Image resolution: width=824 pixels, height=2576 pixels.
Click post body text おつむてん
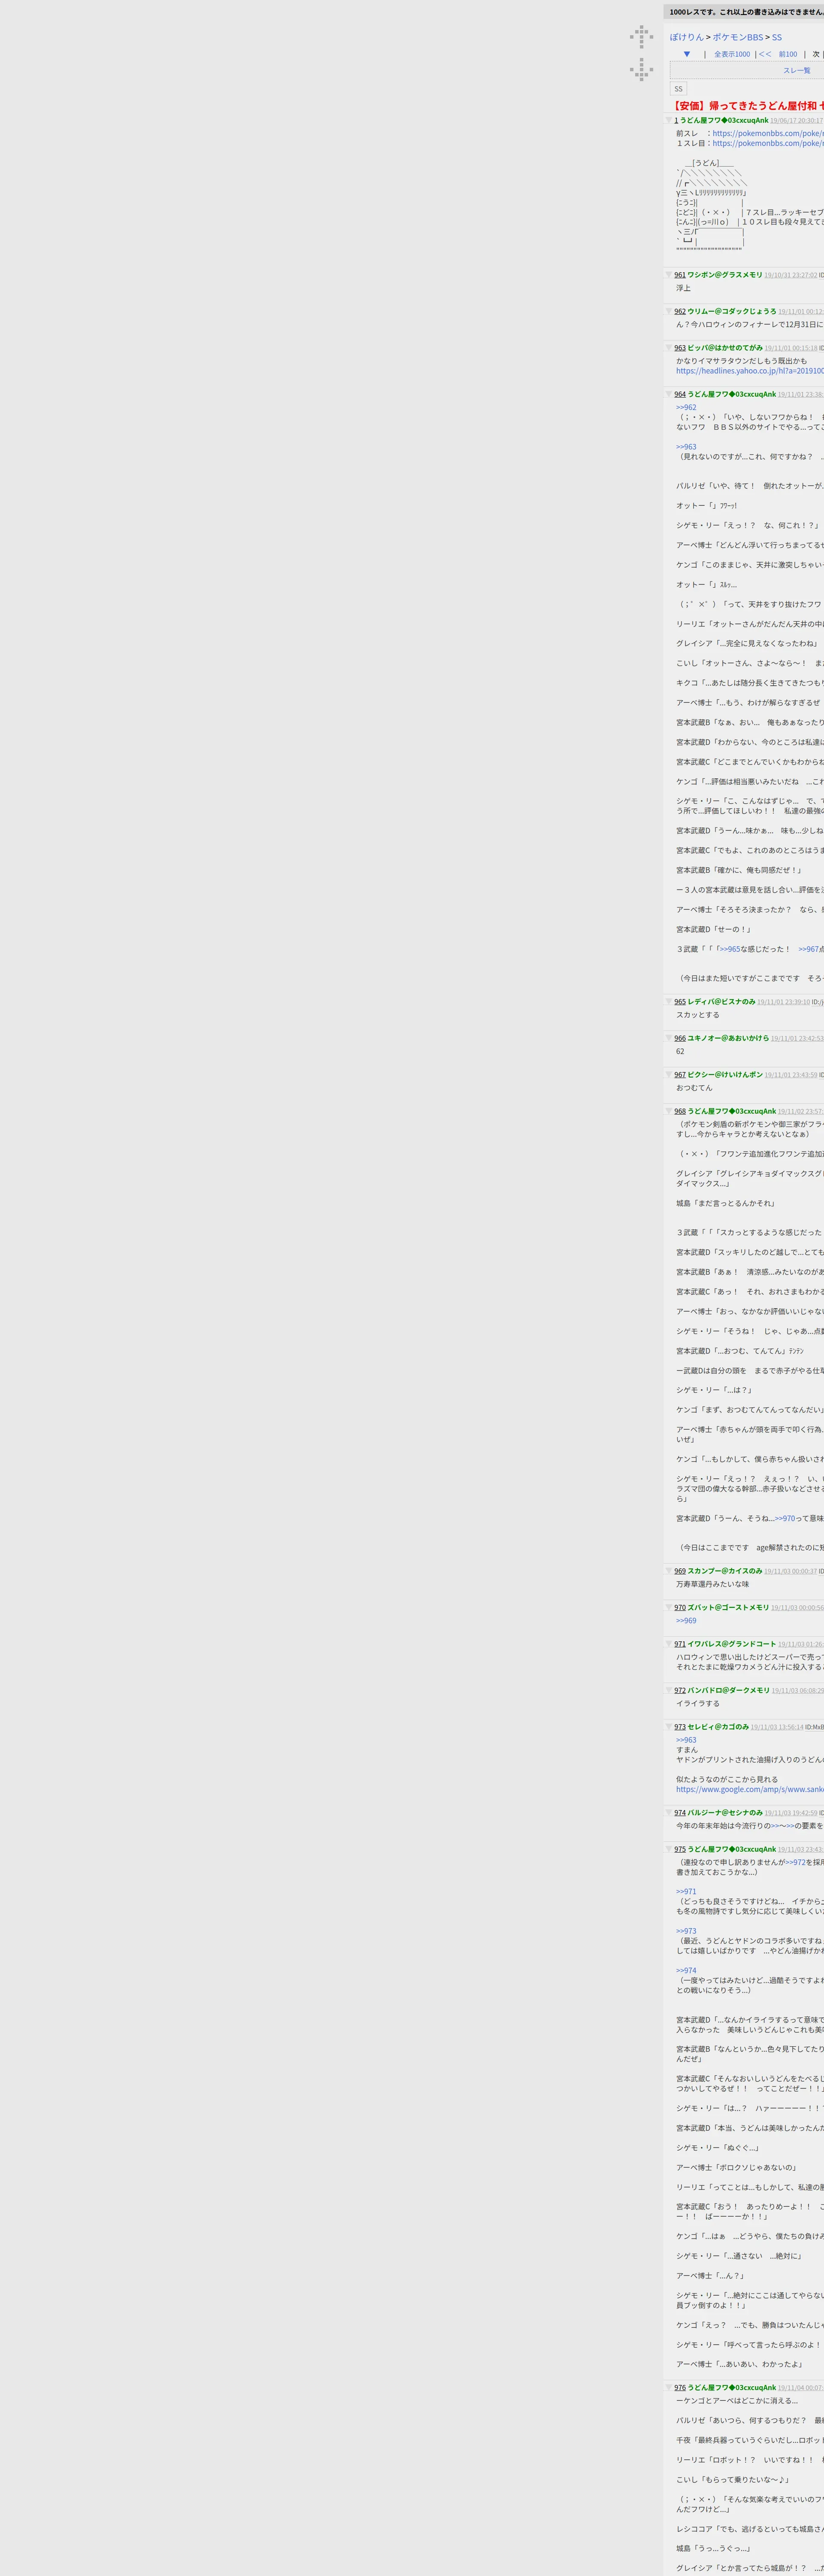(x=694, y=1087)
